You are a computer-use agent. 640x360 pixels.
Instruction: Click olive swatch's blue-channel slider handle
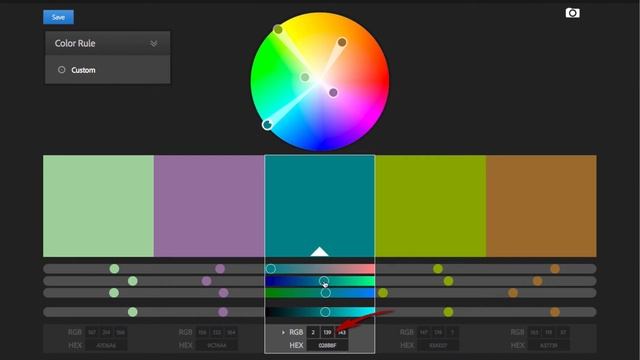[x=383, y=293]
